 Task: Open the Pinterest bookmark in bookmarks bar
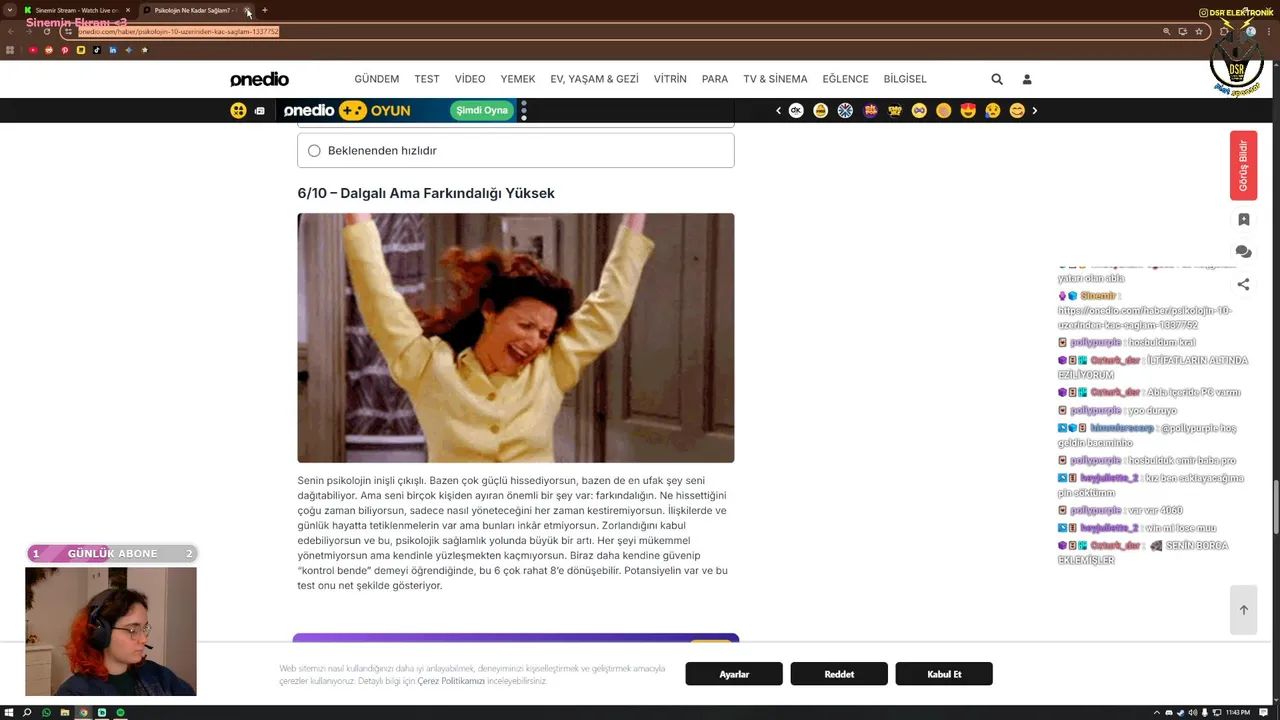click(65, 50)
